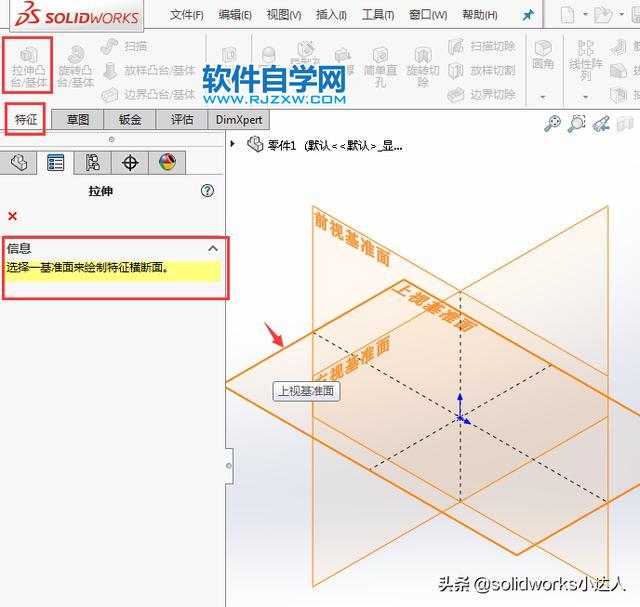The width and height of the screenshot is (640, 607).
Task: Open the 文件(F) menu
Action: click(187, 15)
